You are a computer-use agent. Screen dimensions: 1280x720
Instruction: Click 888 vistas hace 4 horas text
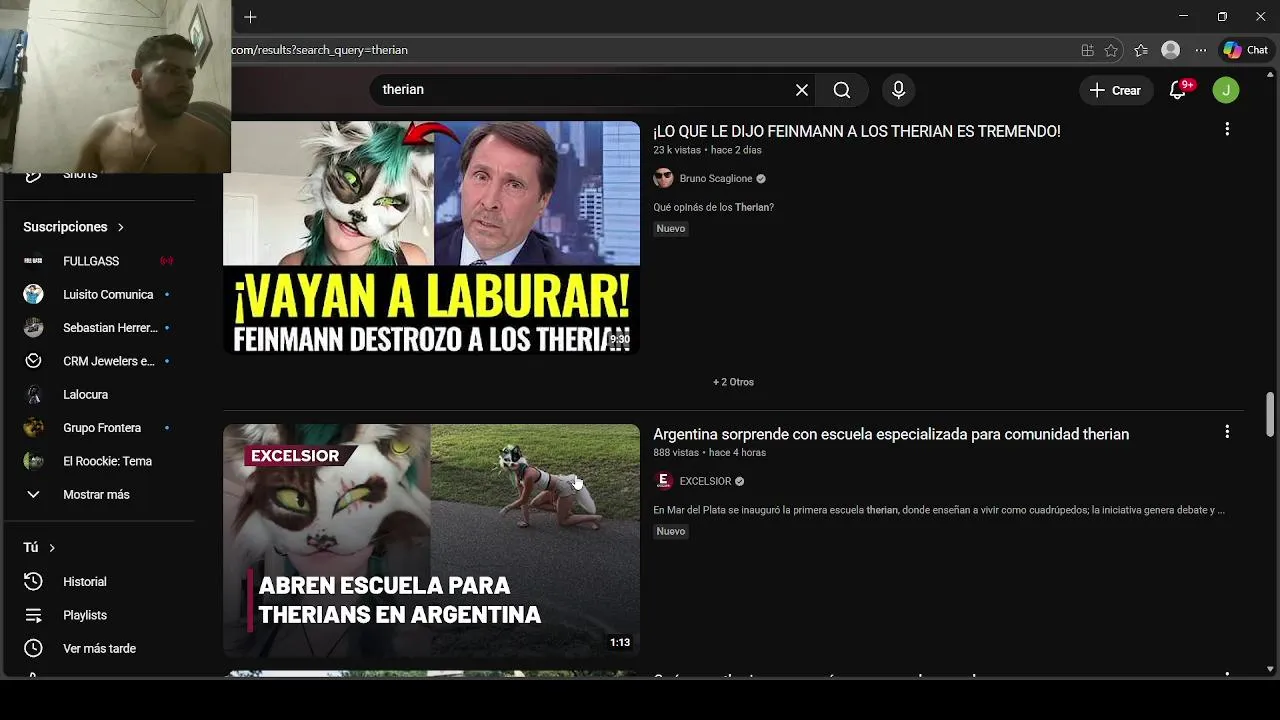710,453
